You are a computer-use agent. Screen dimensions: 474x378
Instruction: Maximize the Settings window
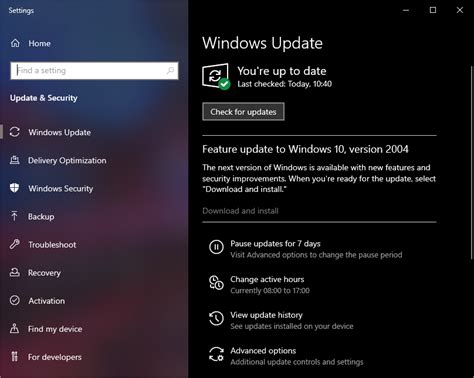click(433, 10)
